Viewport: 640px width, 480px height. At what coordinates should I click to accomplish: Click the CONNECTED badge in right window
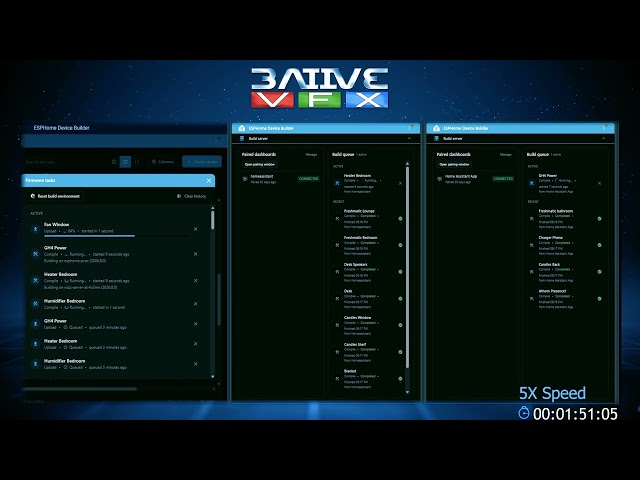pos(503,179)
